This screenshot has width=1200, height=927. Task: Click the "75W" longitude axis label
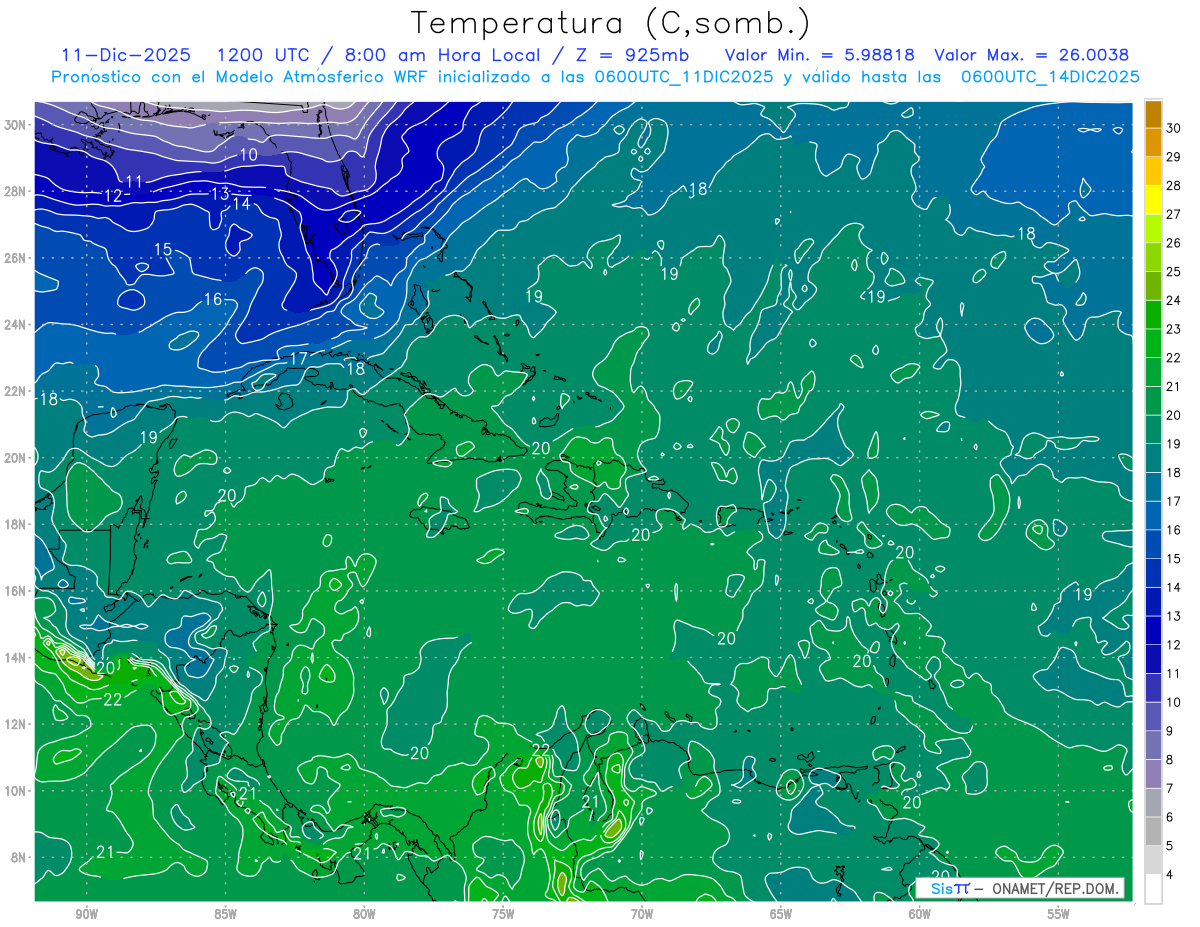pyautogui.click(x=503, y=914)
